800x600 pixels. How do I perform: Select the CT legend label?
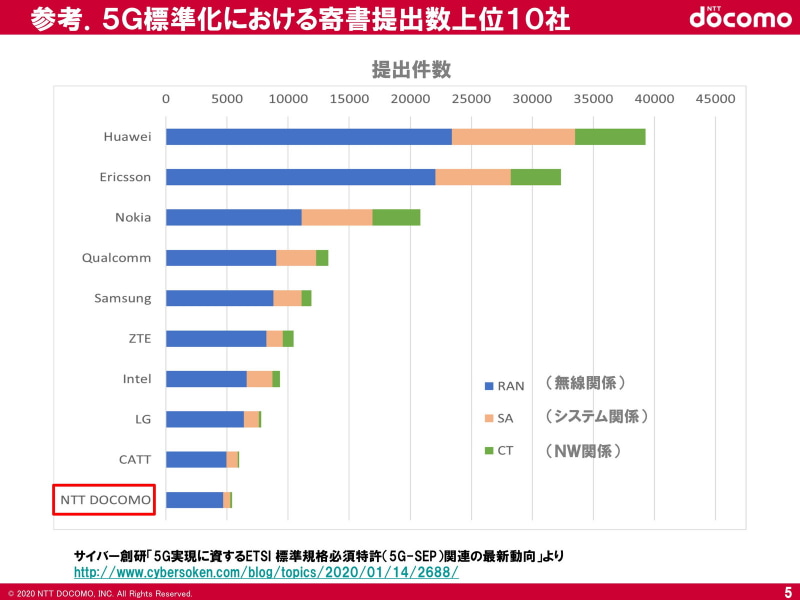505,451
